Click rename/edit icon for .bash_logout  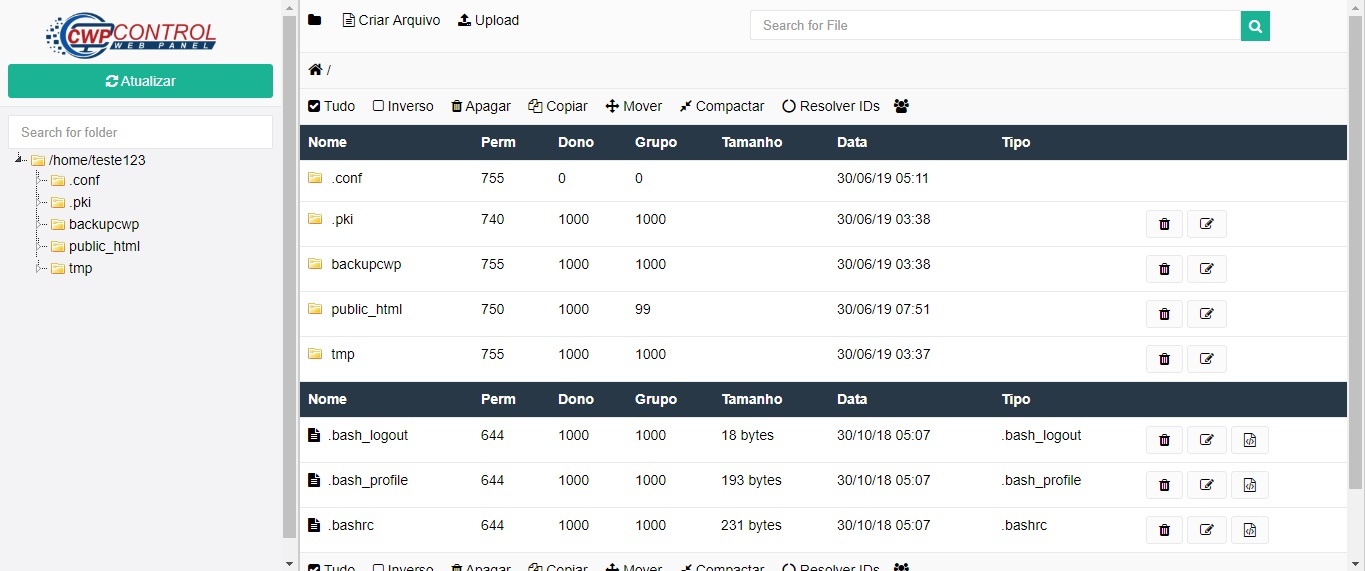[x=1207, y=440]
